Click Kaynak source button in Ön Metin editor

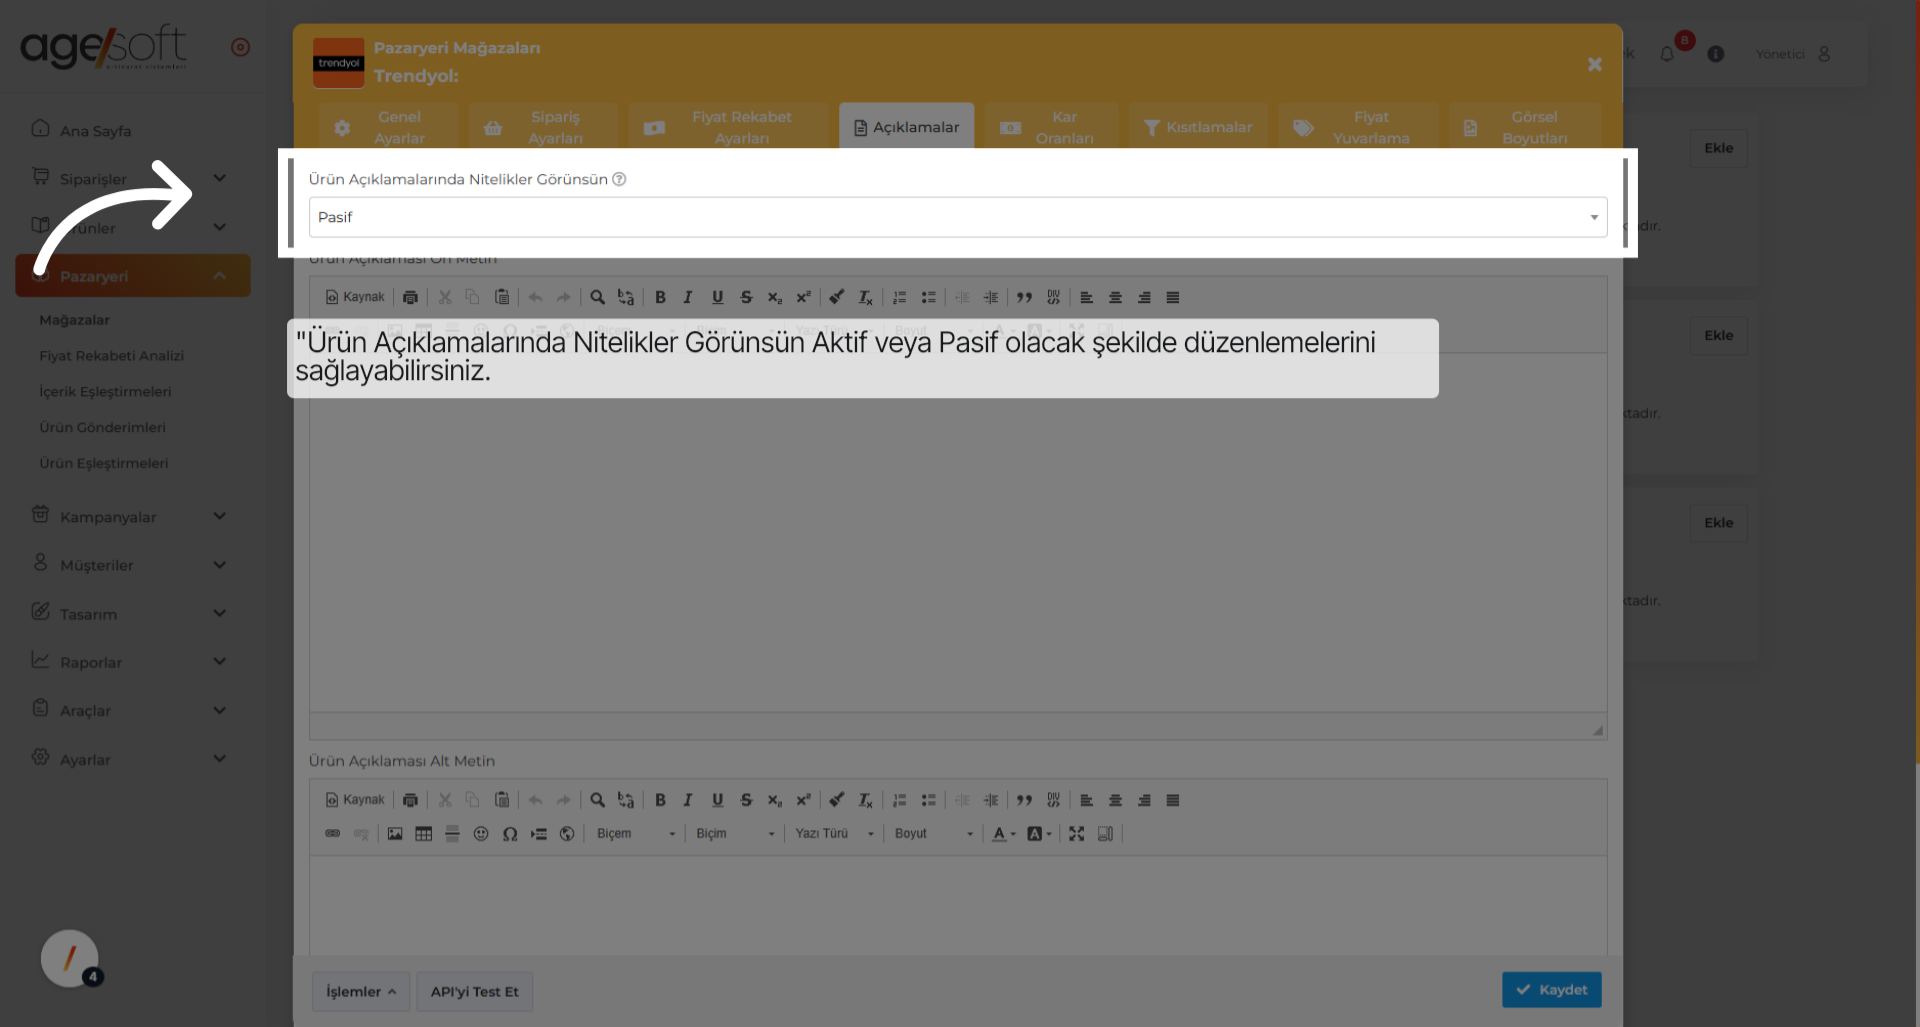(355, 297)
